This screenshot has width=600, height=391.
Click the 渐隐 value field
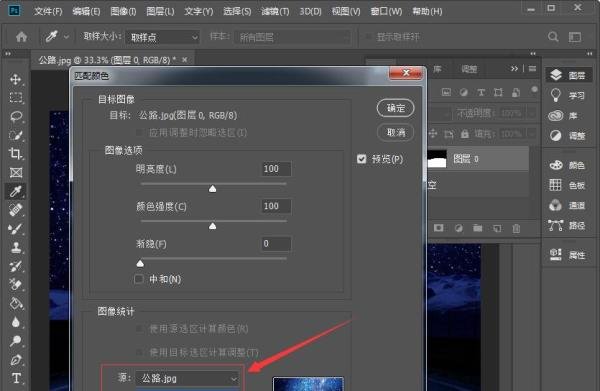276,244
